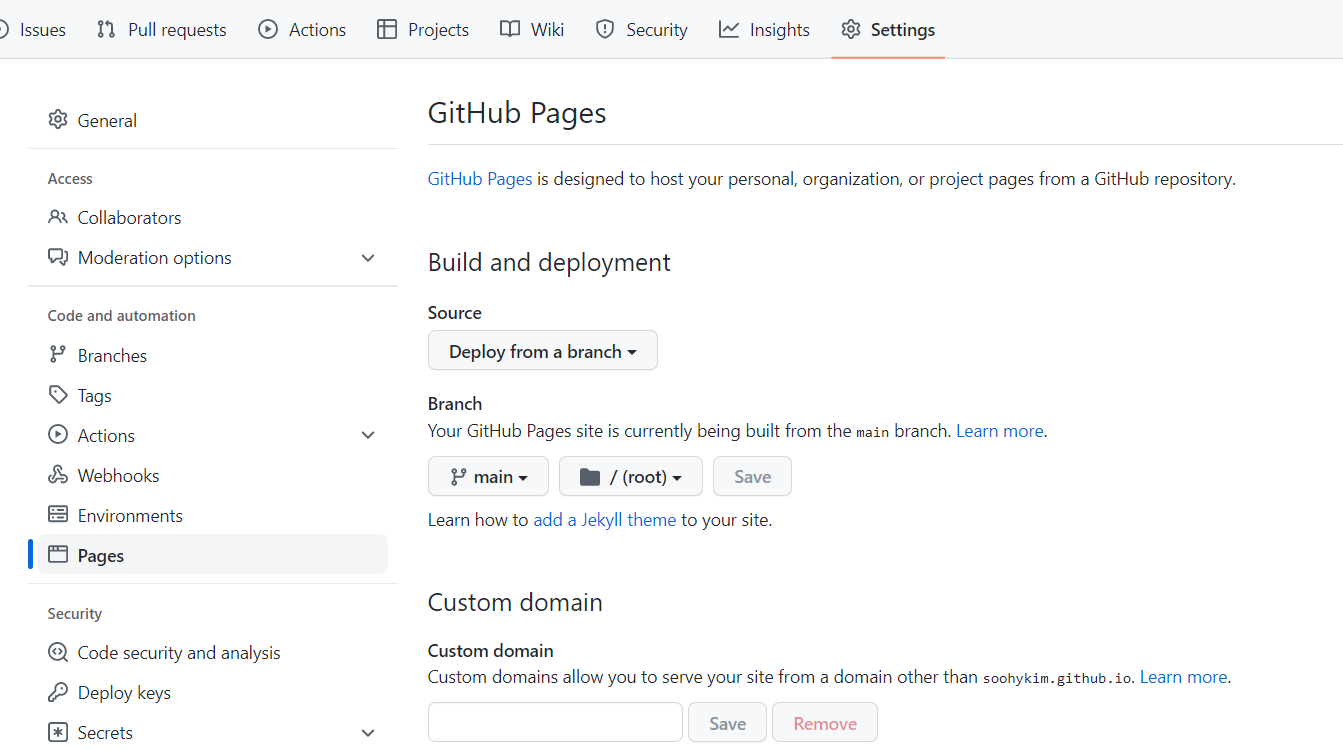Click Learn more after the main branch sentence

tap(1000, 431)
